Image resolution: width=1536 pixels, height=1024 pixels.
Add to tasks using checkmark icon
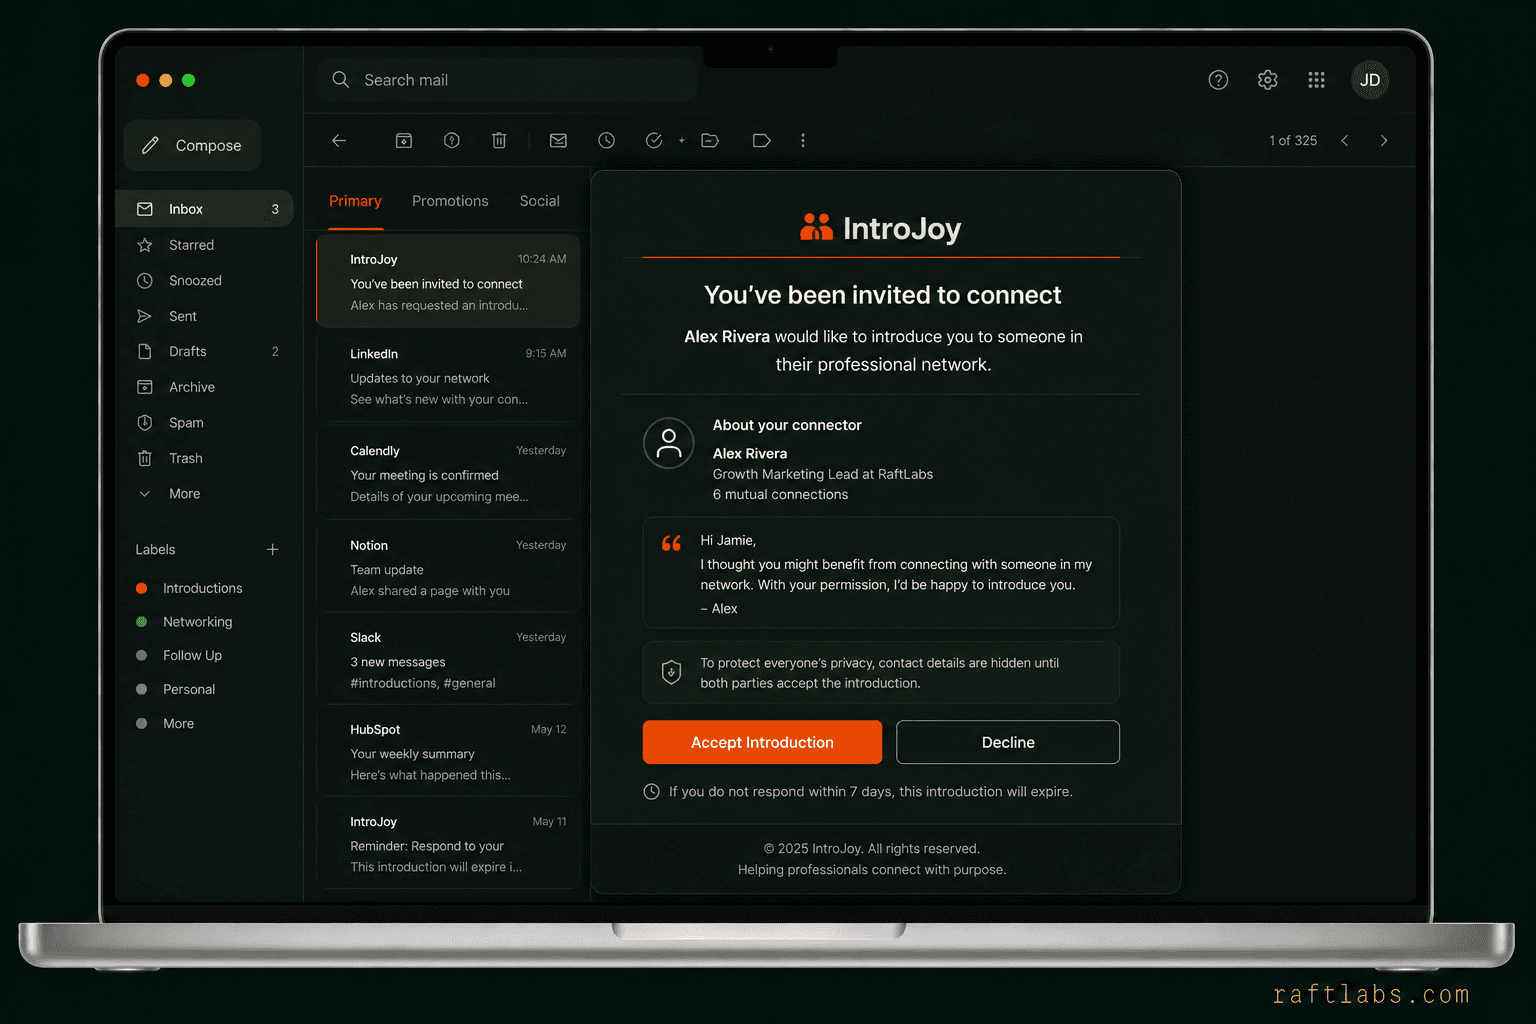coord(654,141)
